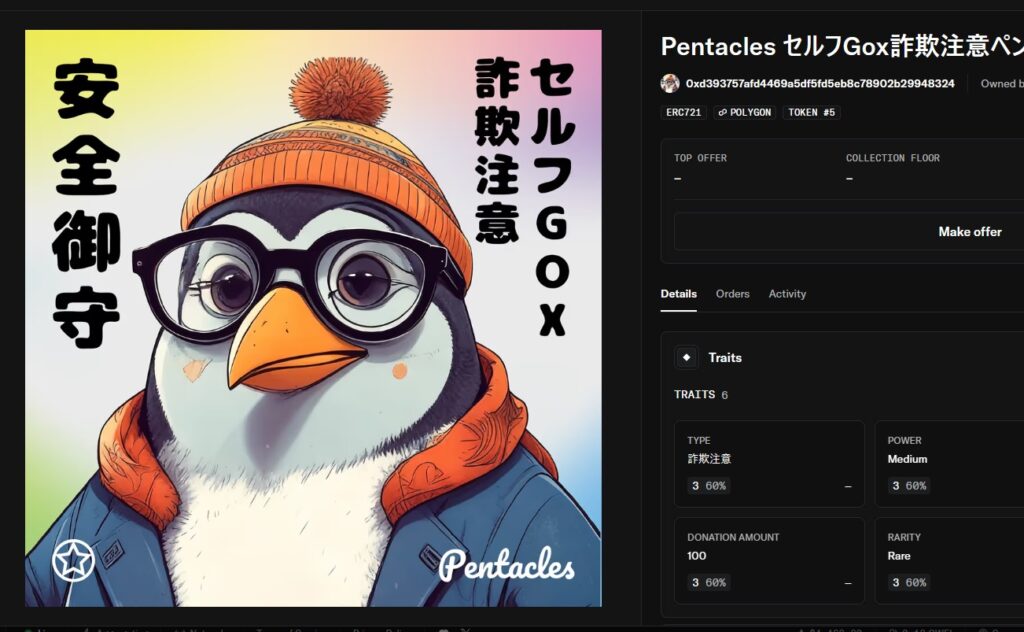Click the COLLECTION FLOOR value

pyautogui.click(x=849, y=178)
